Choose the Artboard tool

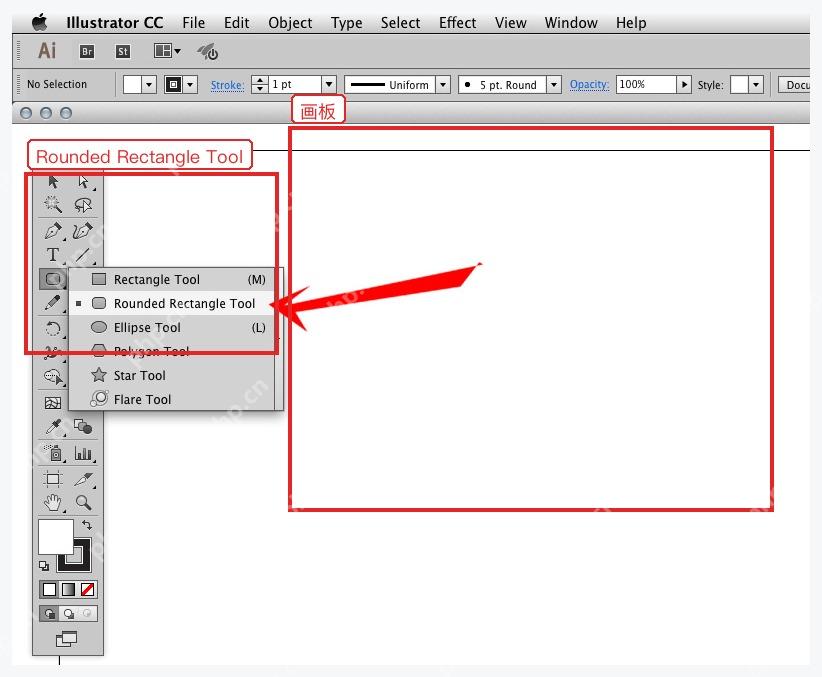pos(53,479)
